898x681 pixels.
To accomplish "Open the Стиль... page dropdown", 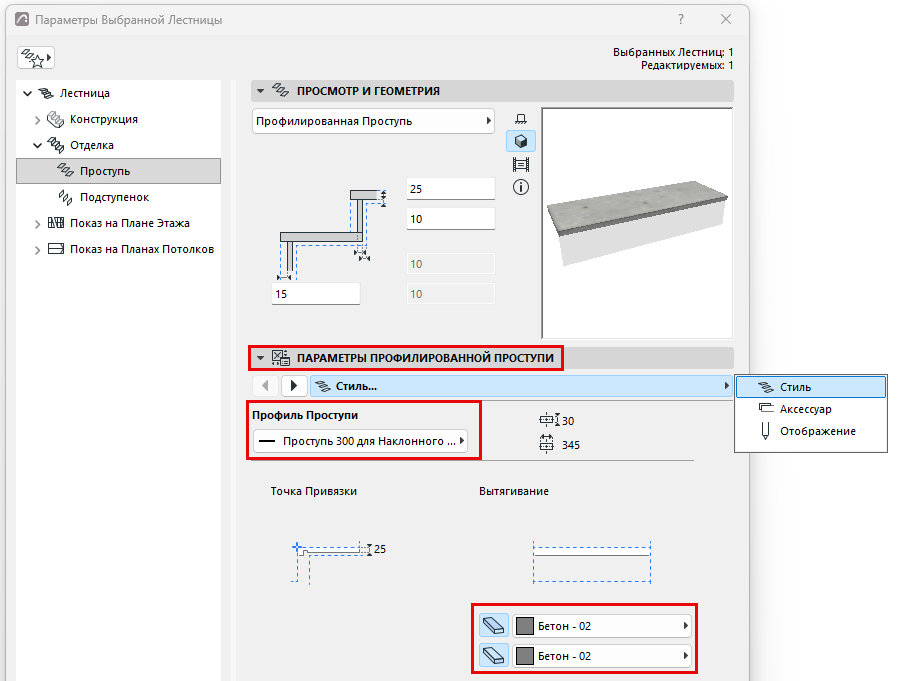I will [521, 386].
